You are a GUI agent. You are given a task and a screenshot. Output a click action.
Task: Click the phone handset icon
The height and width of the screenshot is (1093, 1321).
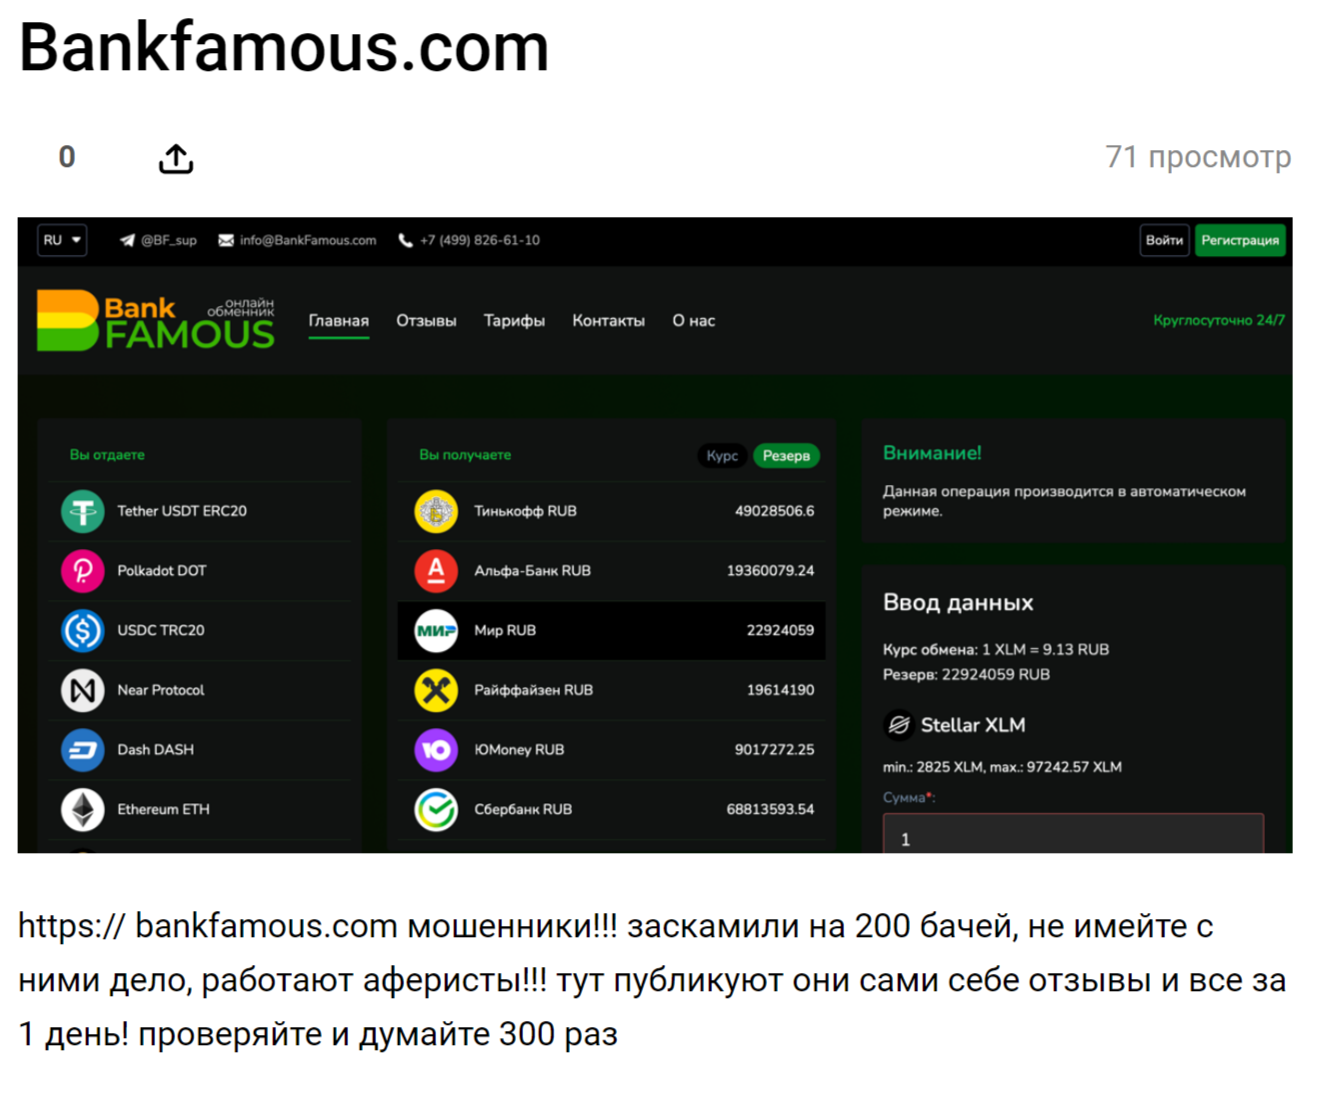coord(405,241)
